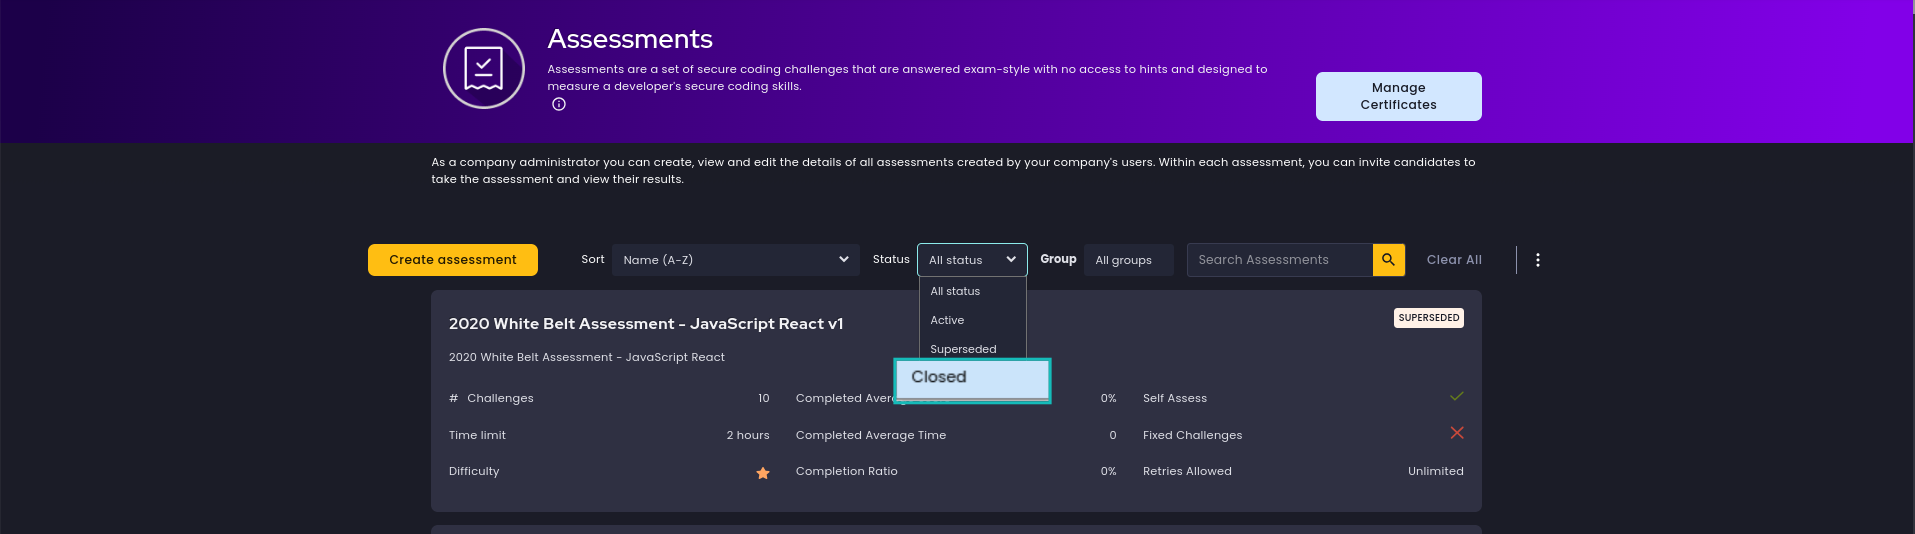Click the Assessments checklist header icon
This screenshot has width=1915, height=534.
tap(484, 69)
